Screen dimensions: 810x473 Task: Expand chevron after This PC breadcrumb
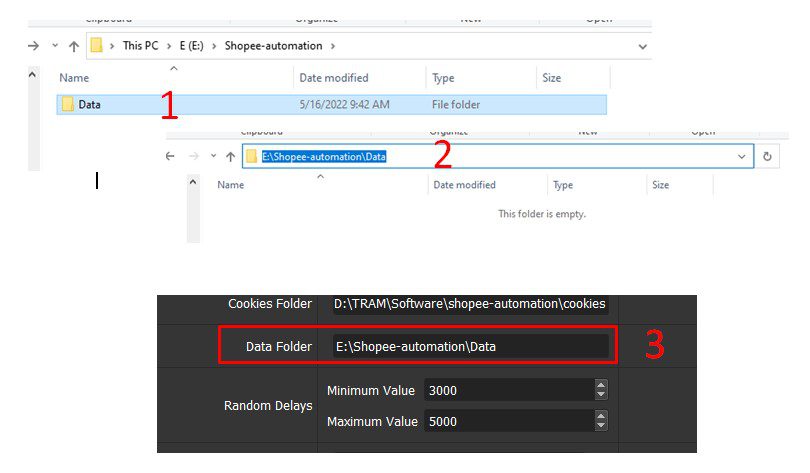coord(169,46)
